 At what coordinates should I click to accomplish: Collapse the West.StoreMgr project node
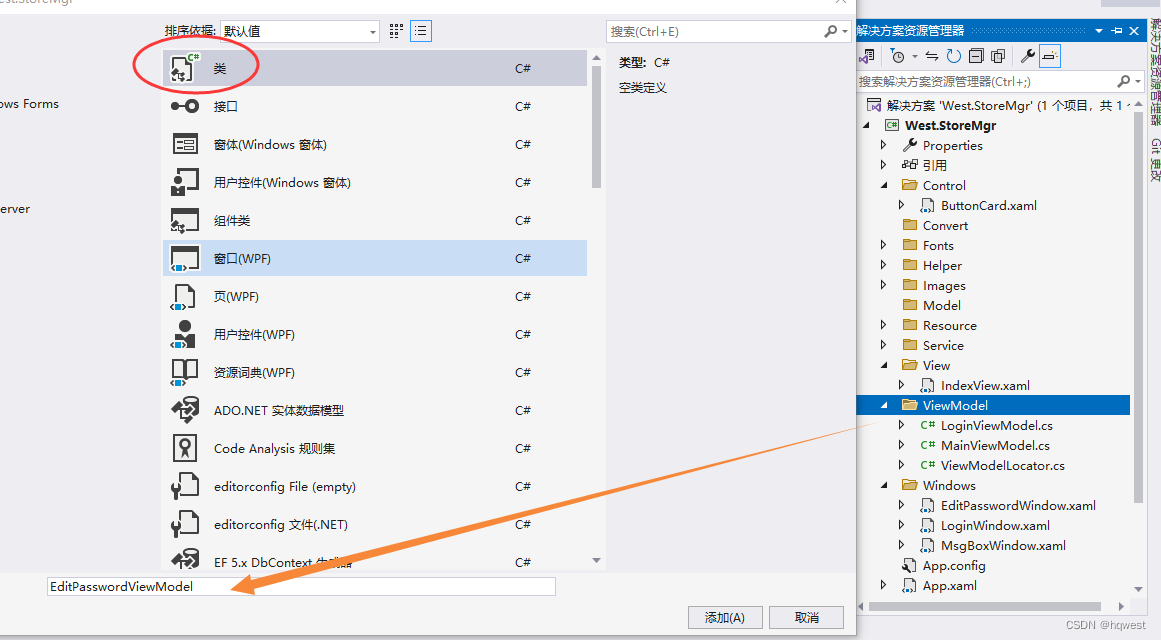tap(866, 125)
